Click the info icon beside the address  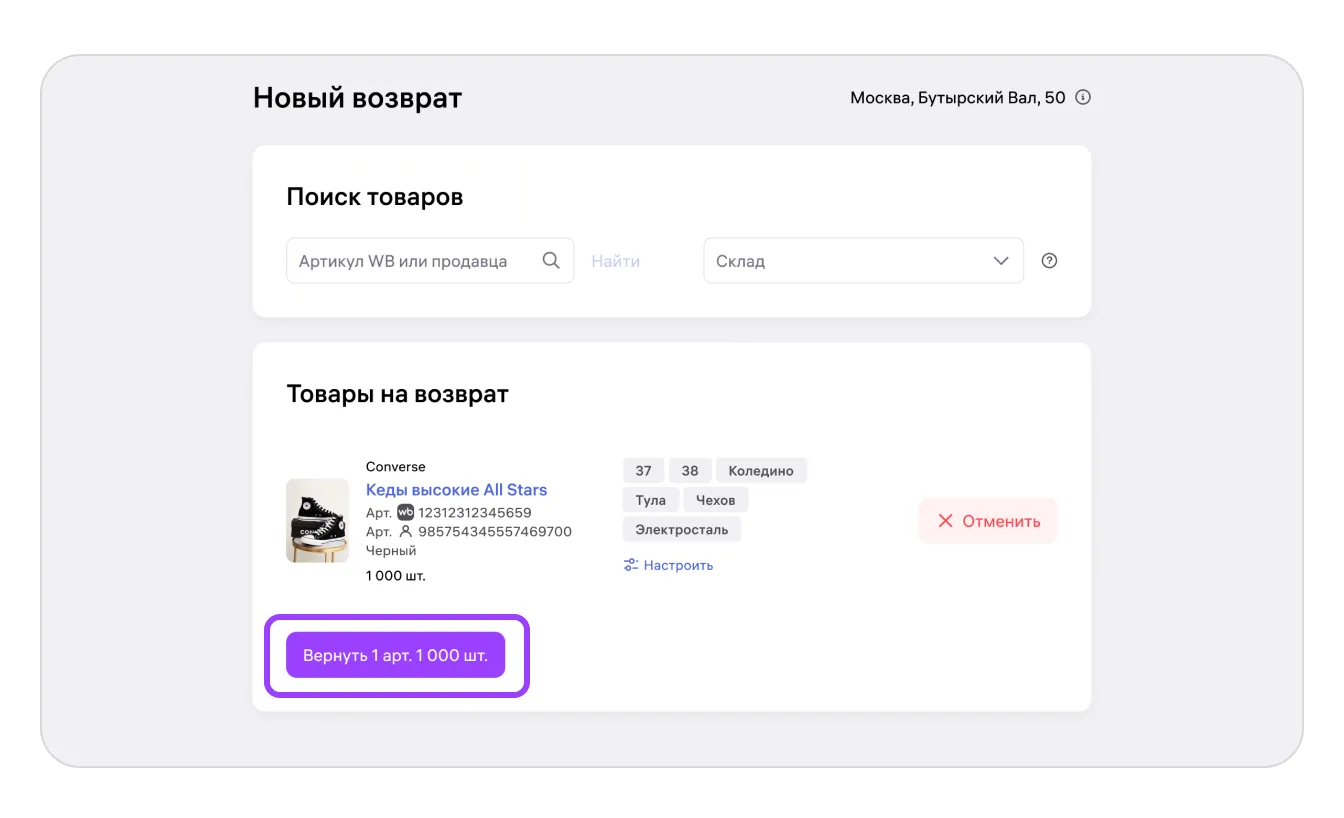click(1083, 98)
